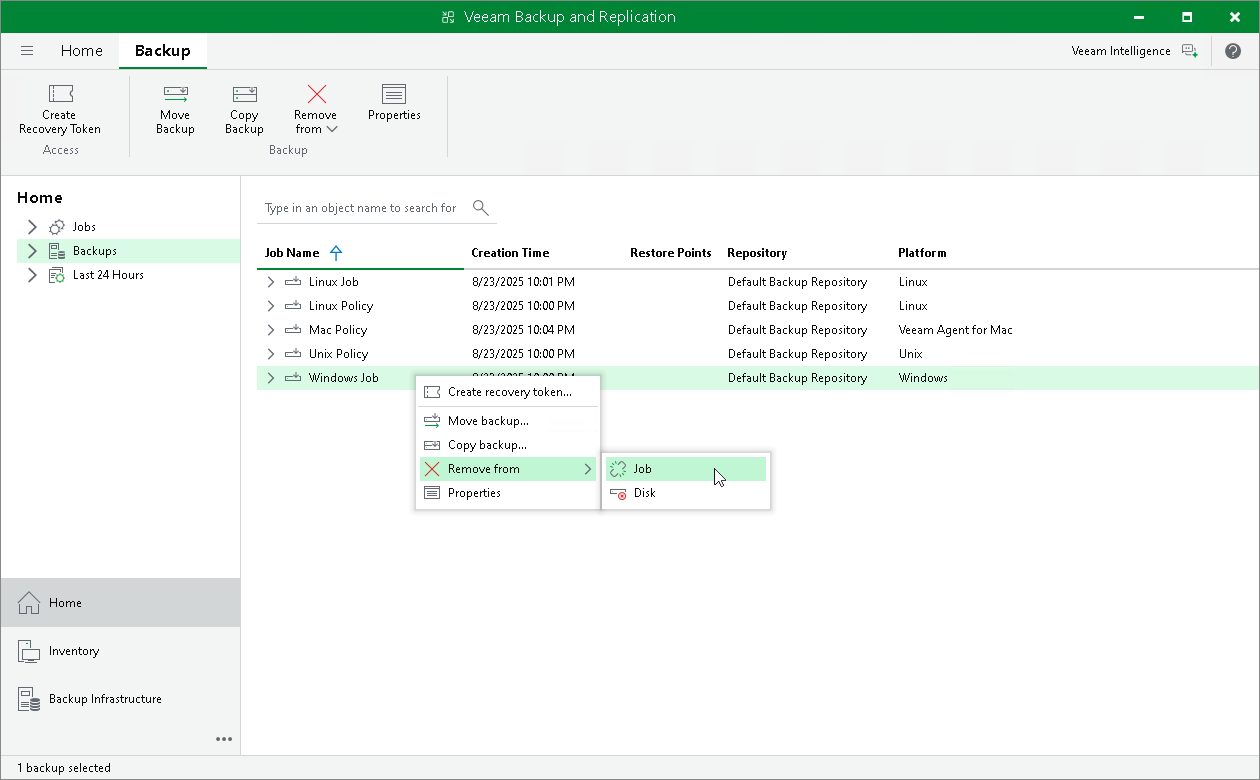Click the Mac Policy backup icon
Screen dimensions: 1260x780
(293, 330)
